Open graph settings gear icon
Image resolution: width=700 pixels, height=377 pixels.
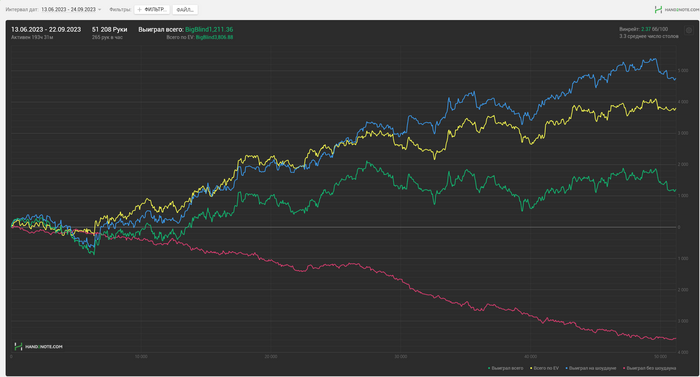coord(689,30)
